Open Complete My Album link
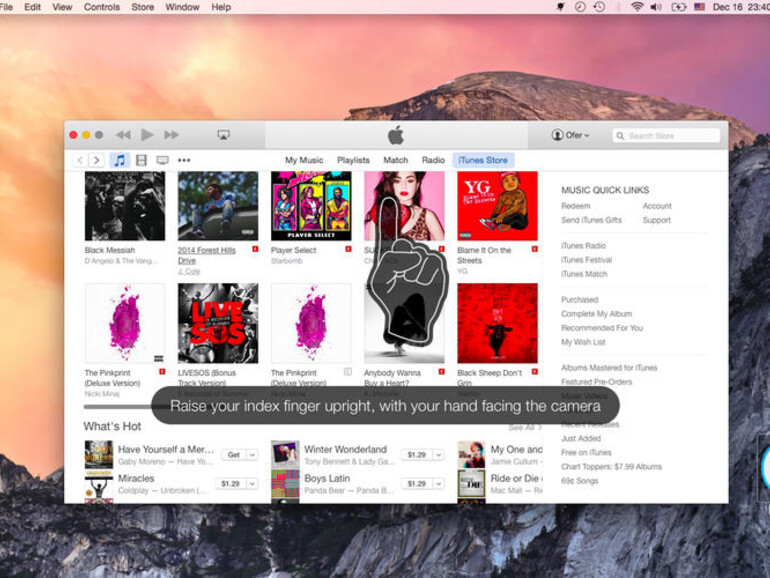 tap(596, 314)
